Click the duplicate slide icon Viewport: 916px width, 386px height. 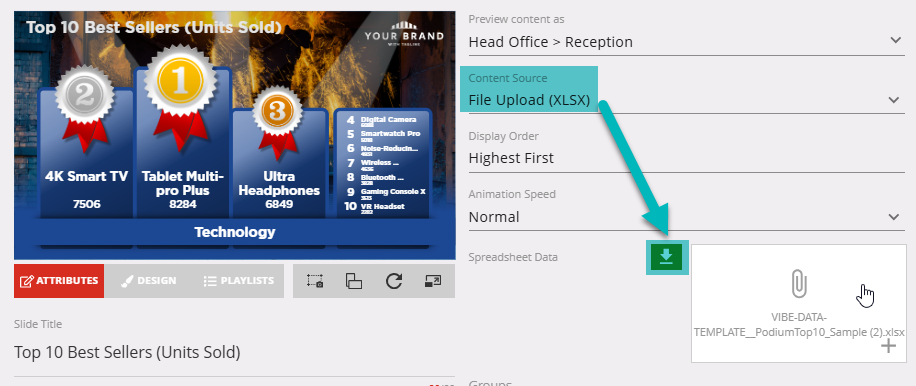(354, 281)
